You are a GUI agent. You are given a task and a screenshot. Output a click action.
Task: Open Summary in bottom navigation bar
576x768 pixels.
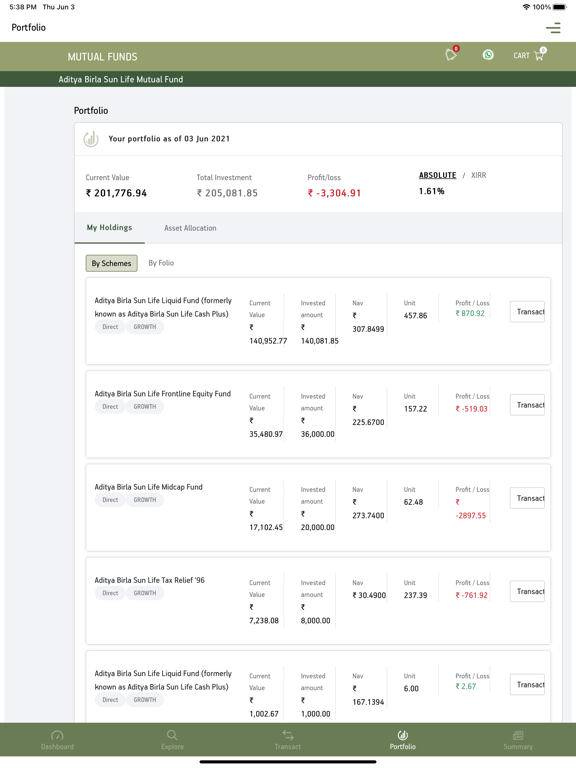pyautogui.click(x=518, y=740)
